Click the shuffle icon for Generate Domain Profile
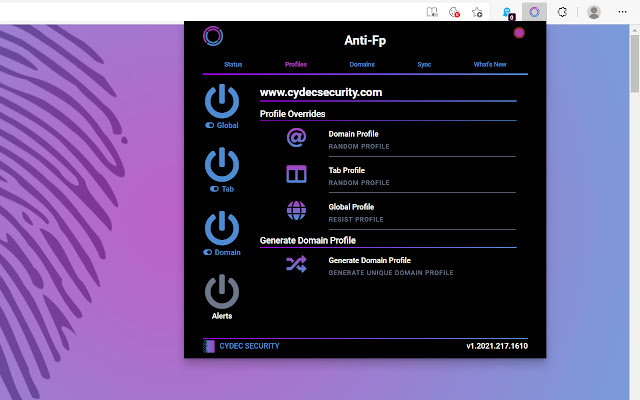 [x=296, y=264]
